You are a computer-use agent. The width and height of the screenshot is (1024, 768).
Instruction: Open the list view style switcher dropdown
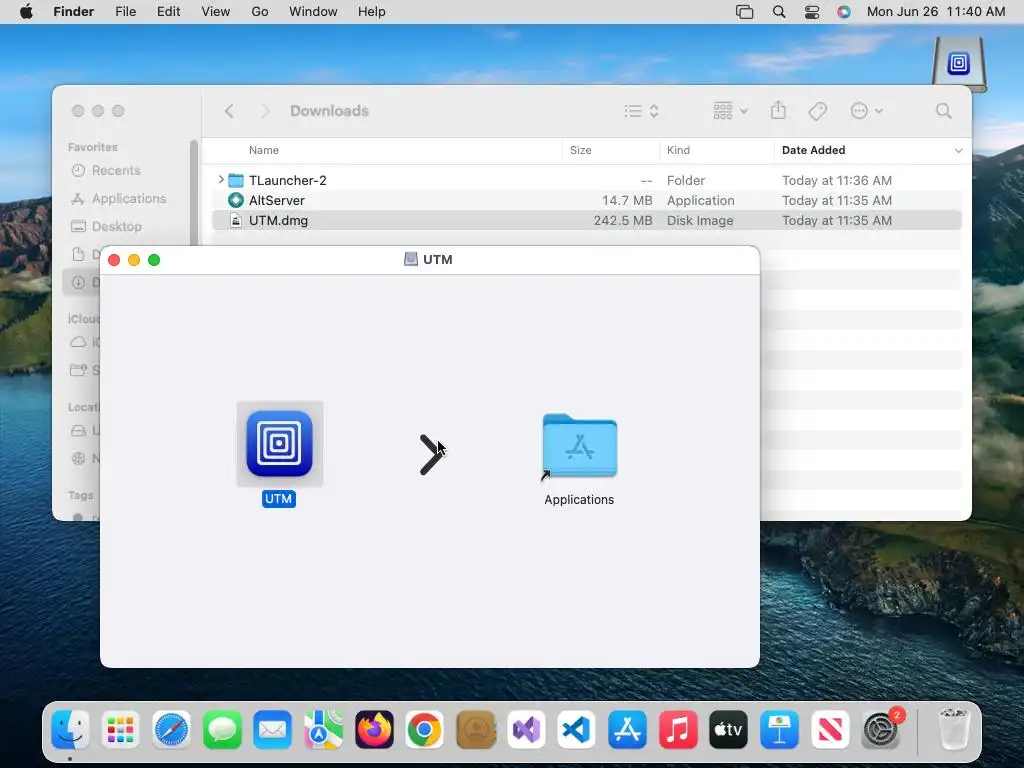point(641,111)
